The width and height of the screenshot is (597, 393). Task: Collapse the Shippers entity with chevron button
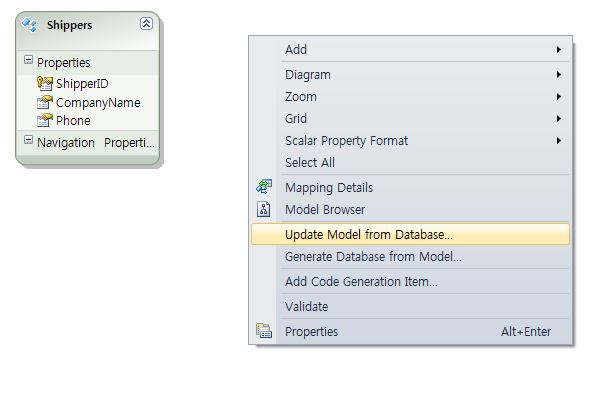point(146,24)
